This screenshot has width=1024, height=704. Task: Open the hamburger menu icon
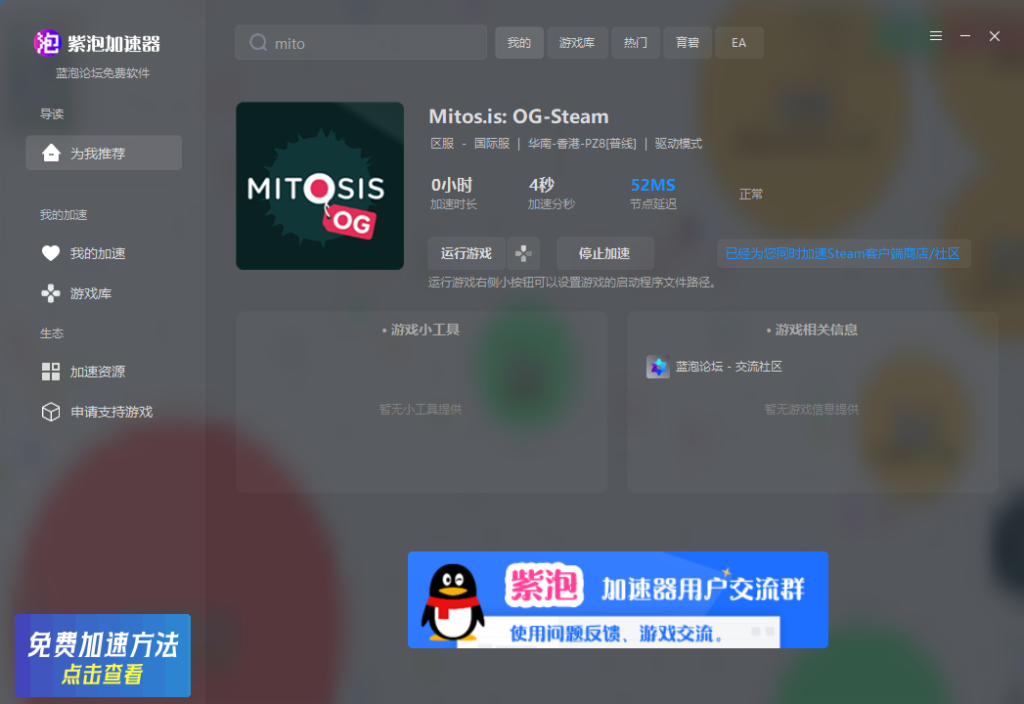(x=936, y=36)
